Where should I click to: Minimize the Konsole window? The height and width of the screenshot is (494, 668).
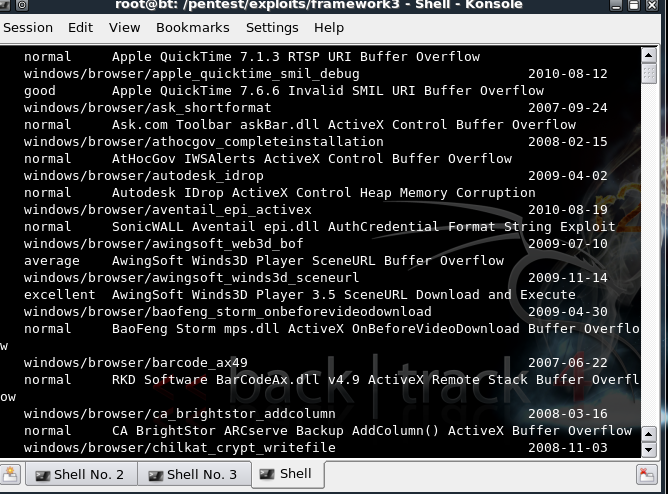point(616,5)
